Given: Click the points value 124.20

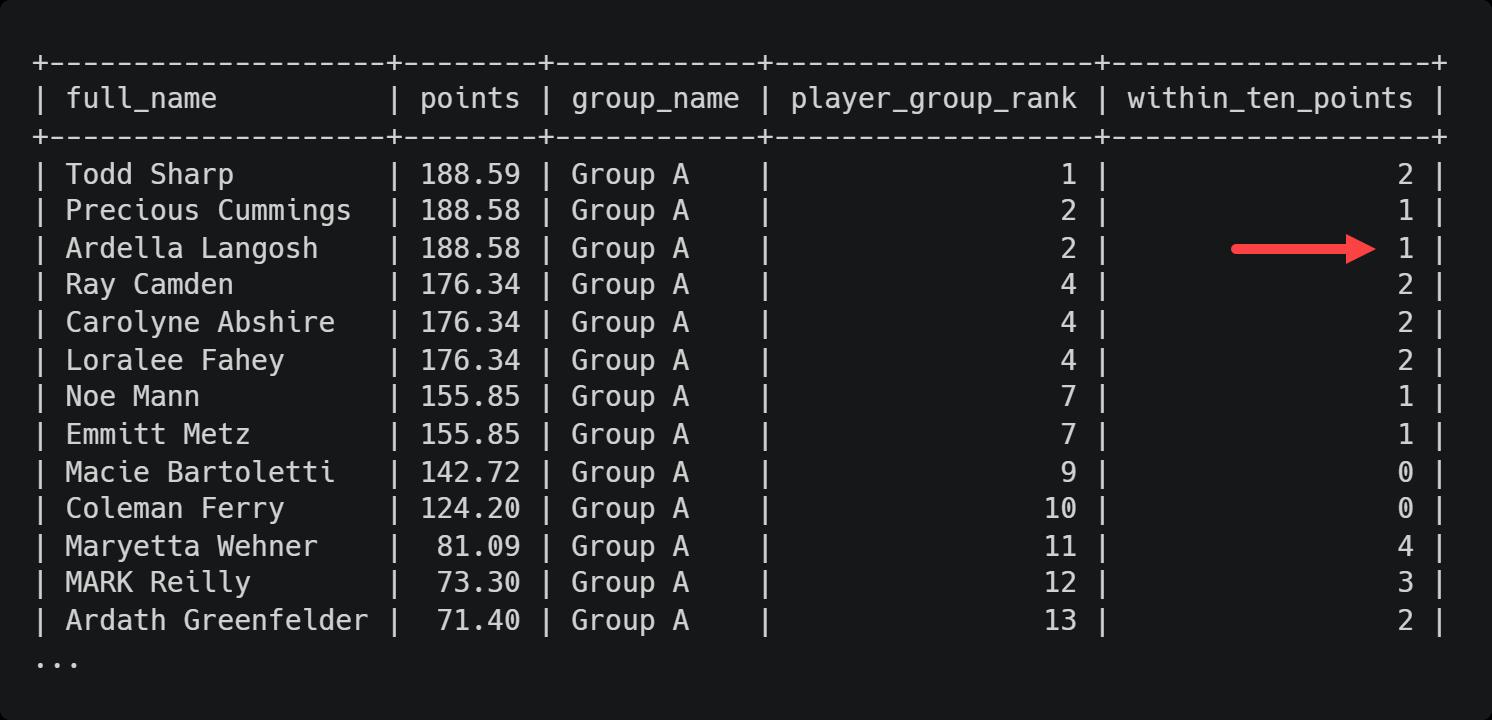Looking at the screenshot, I should pyautogui.click(x=470, y=508).
